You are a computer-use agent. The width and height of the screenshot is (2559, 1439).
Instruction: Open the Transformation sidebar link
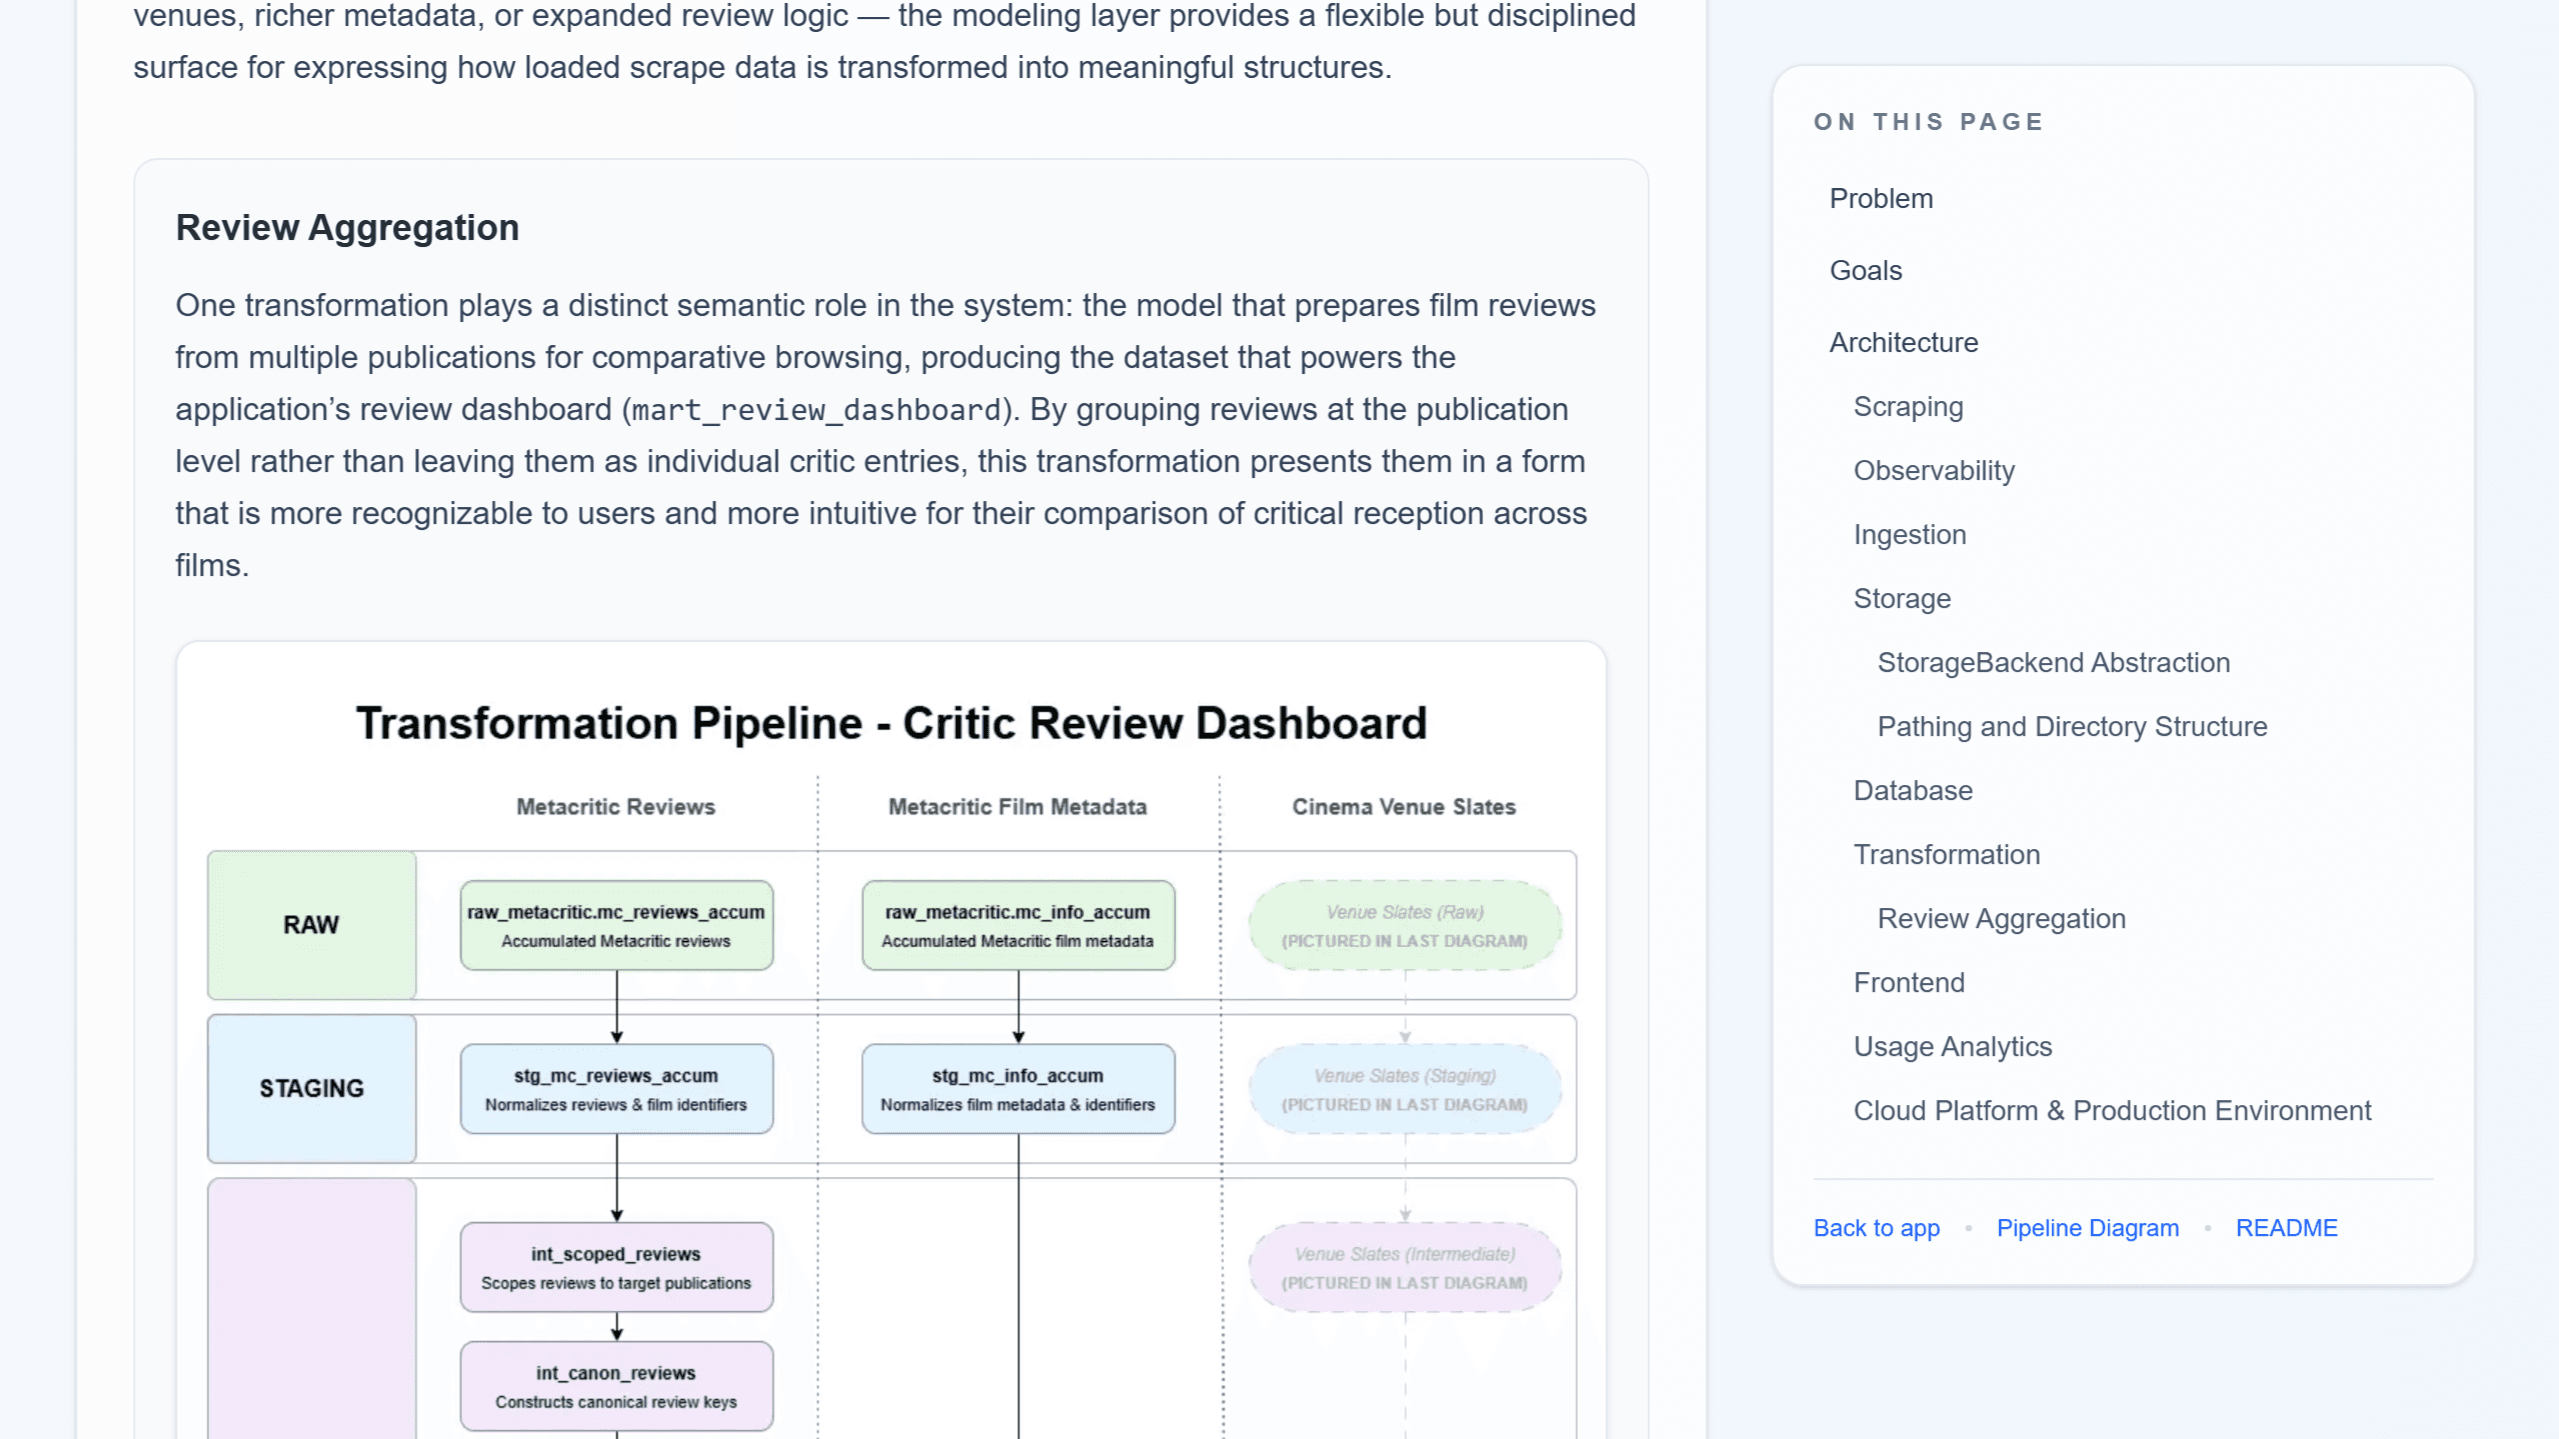tap(1946, 855)
